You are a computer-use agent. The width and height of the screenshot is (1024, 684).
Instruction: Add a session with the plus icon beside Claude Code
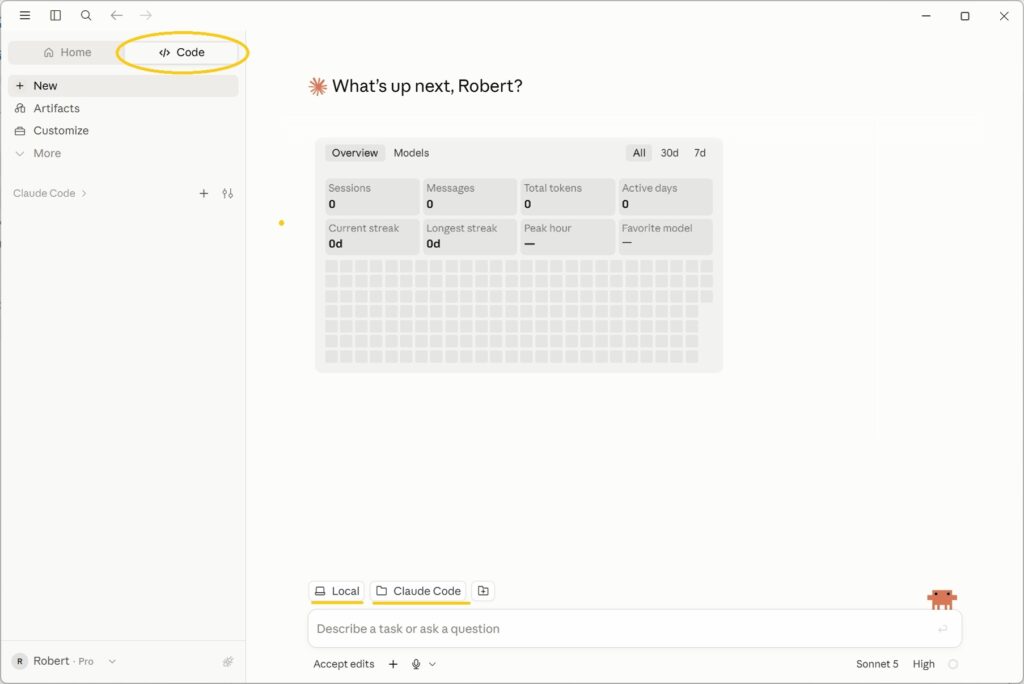[x=204, y=193]
